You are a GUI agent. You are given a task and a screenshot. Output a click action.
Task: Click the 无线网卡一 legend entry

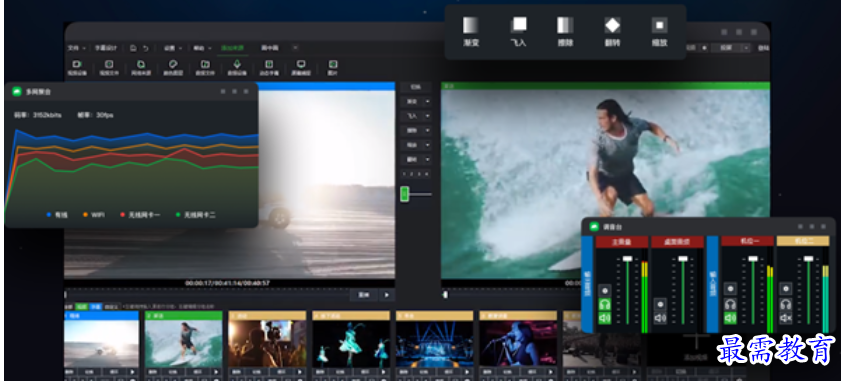point(140,215)
